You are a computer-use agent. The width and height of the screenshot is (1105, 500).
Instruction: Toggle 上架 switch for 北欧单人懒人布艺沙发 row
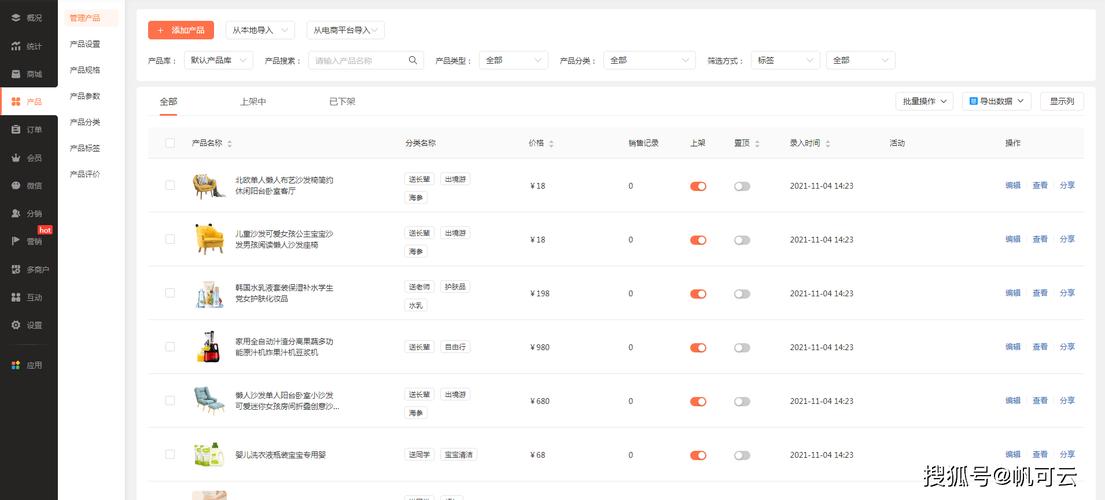click(698, 186)
